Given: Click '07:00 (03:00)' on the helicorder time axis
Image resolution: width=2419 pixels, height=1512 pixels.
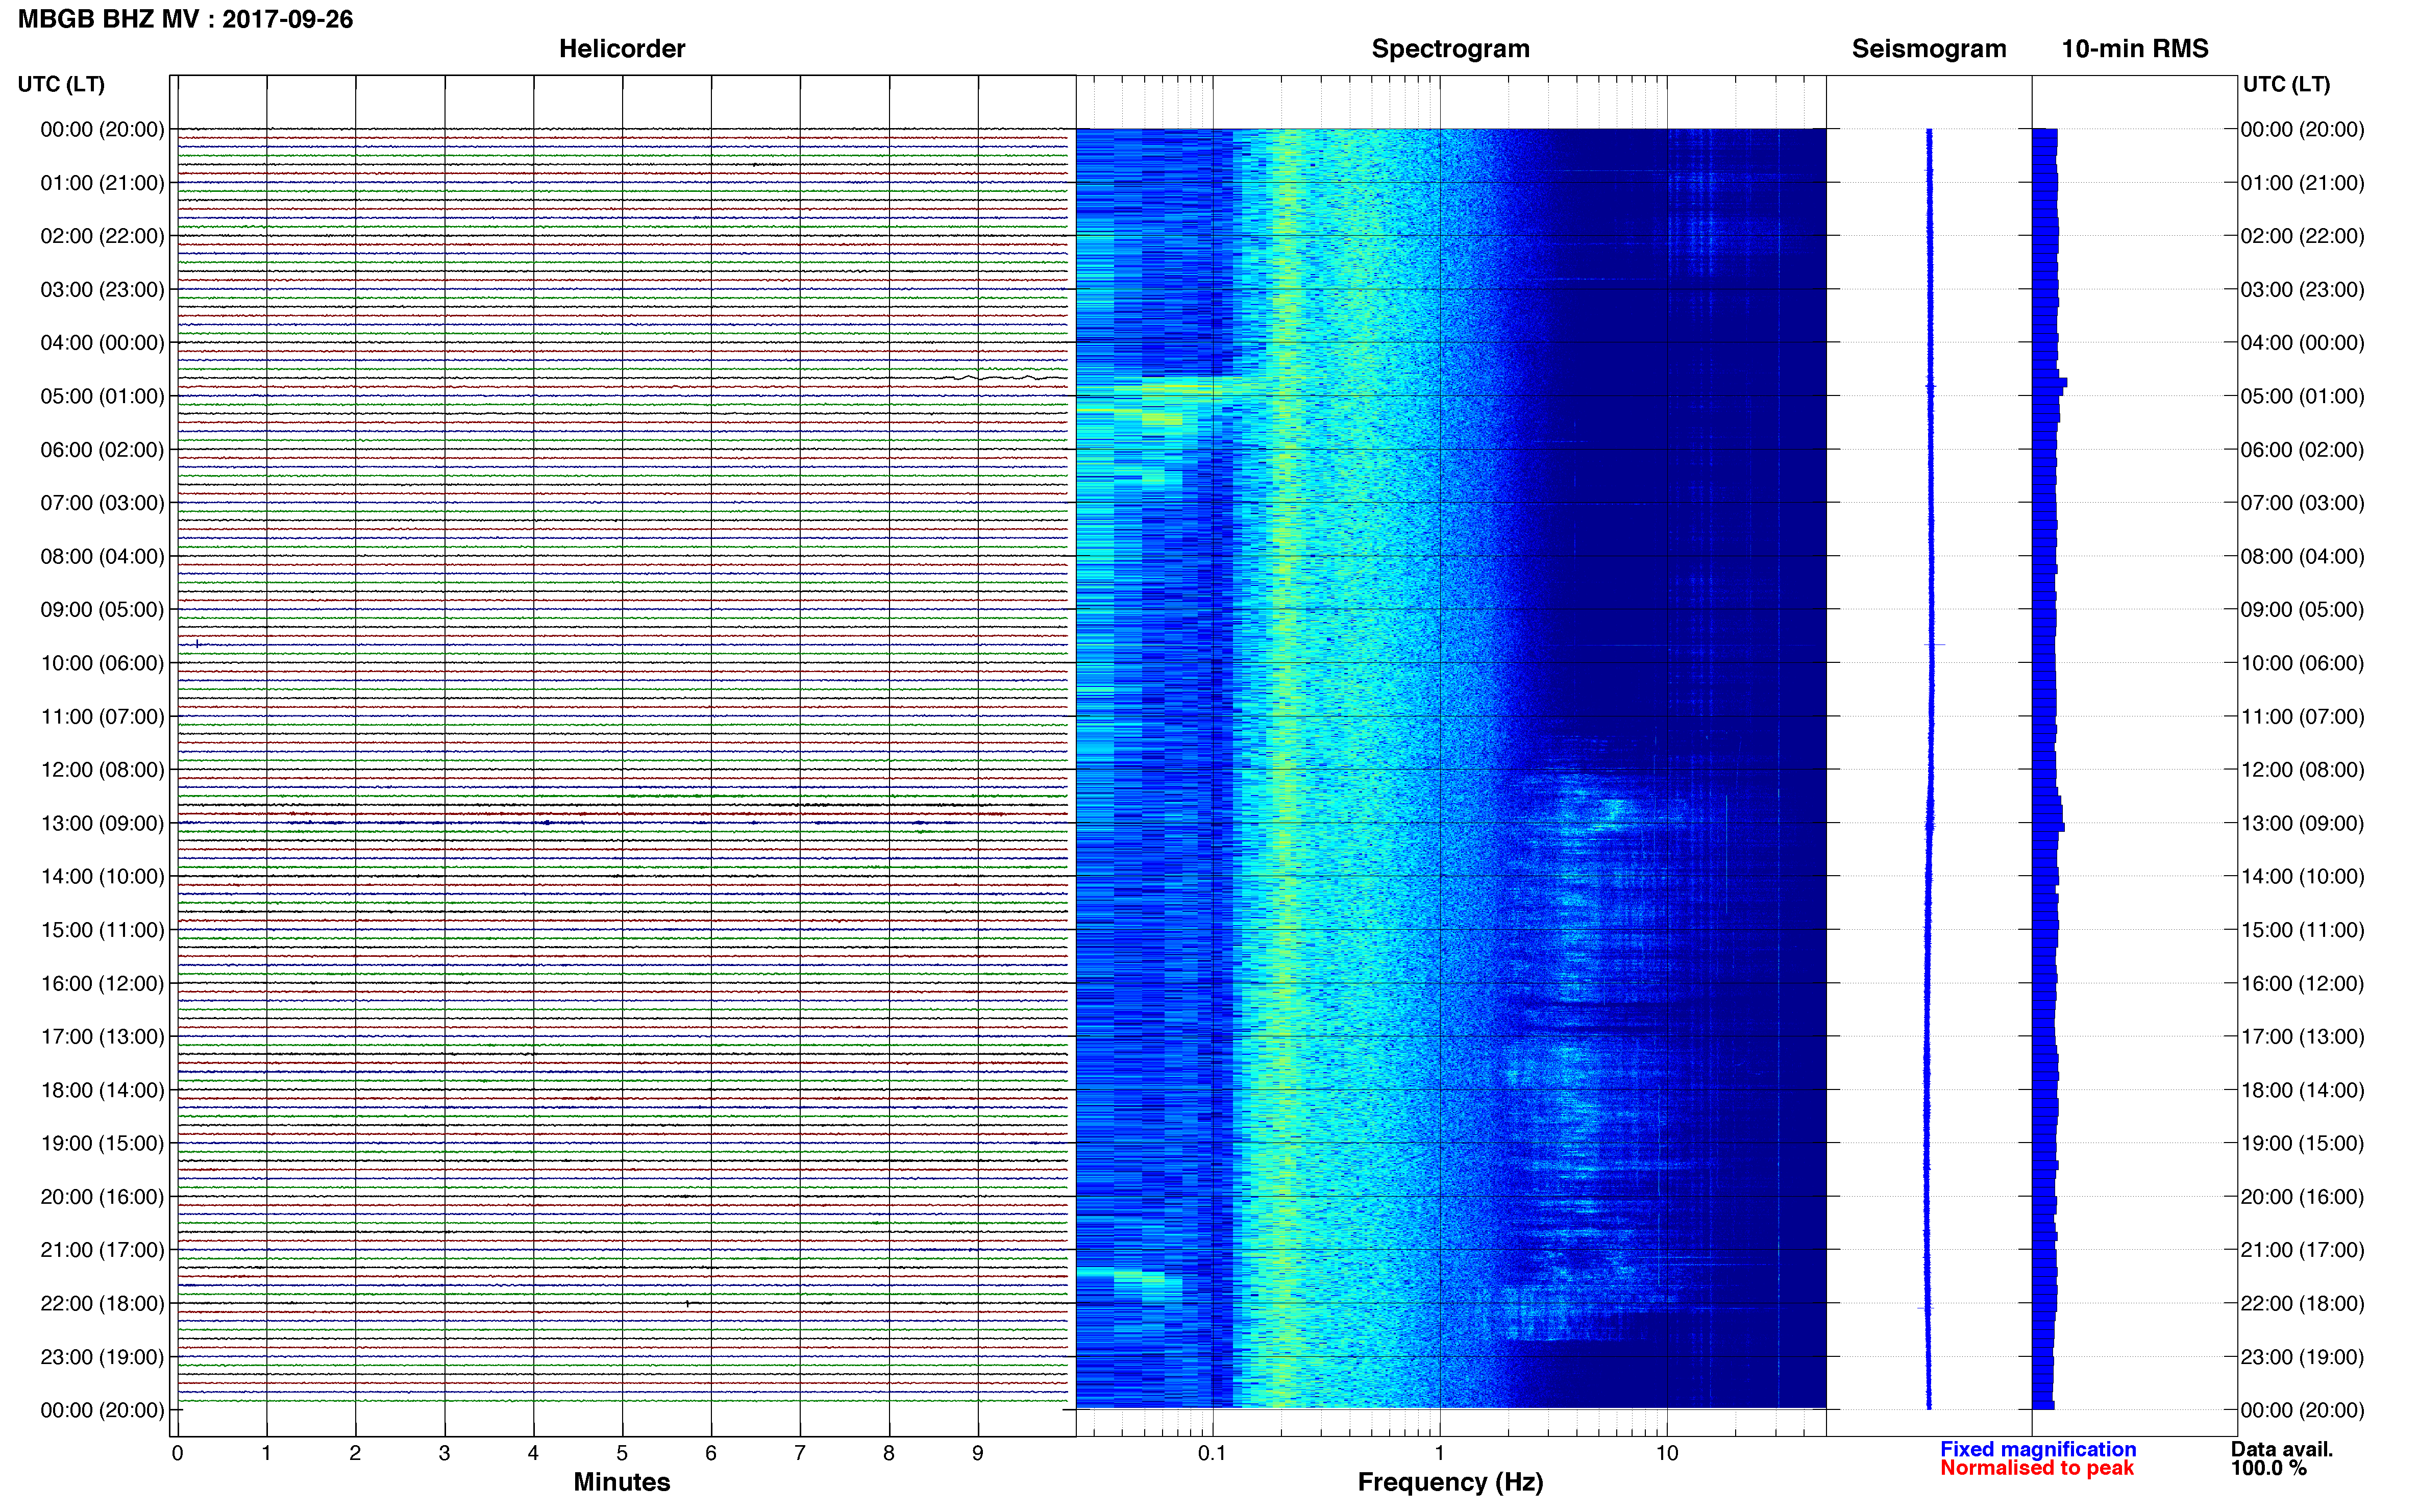Looking at the screenshot, I should tap(102, 503).
